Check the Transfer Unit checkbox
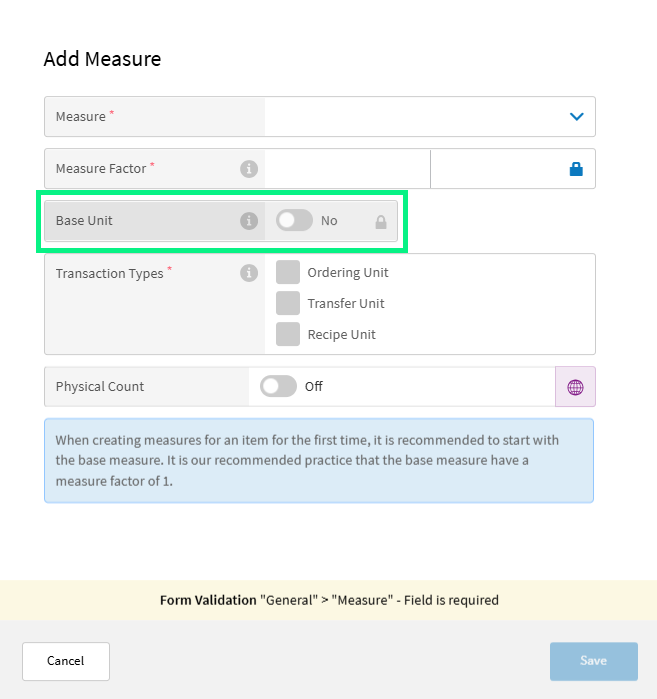Screen dimensions: 657x699 coord(288,303)
